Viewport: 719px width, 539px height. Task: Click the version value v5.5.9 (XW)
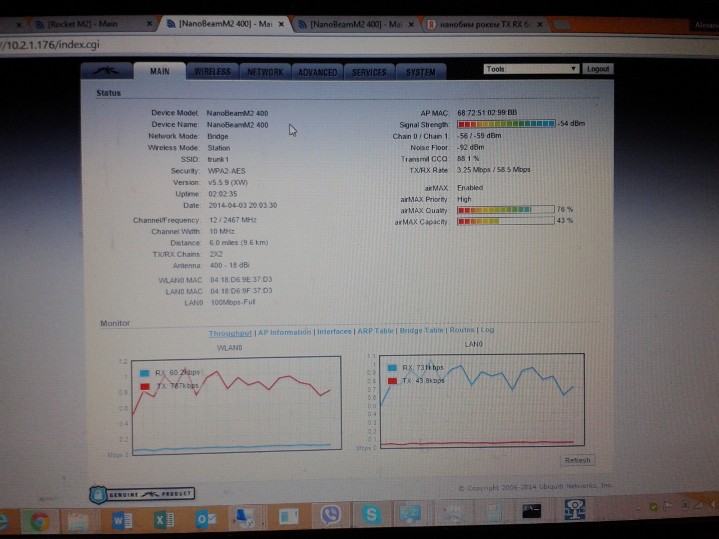(x=228, y=182)
